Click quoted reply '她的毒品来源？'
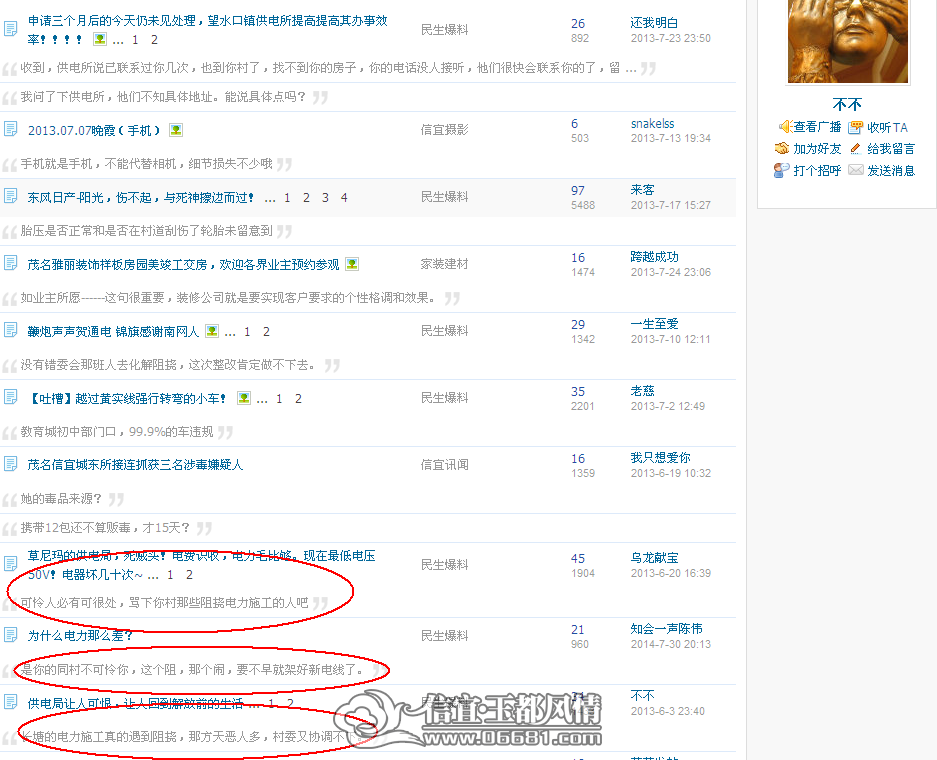The width and height of the screenshot is (937, 760). (x=61, y=498)
